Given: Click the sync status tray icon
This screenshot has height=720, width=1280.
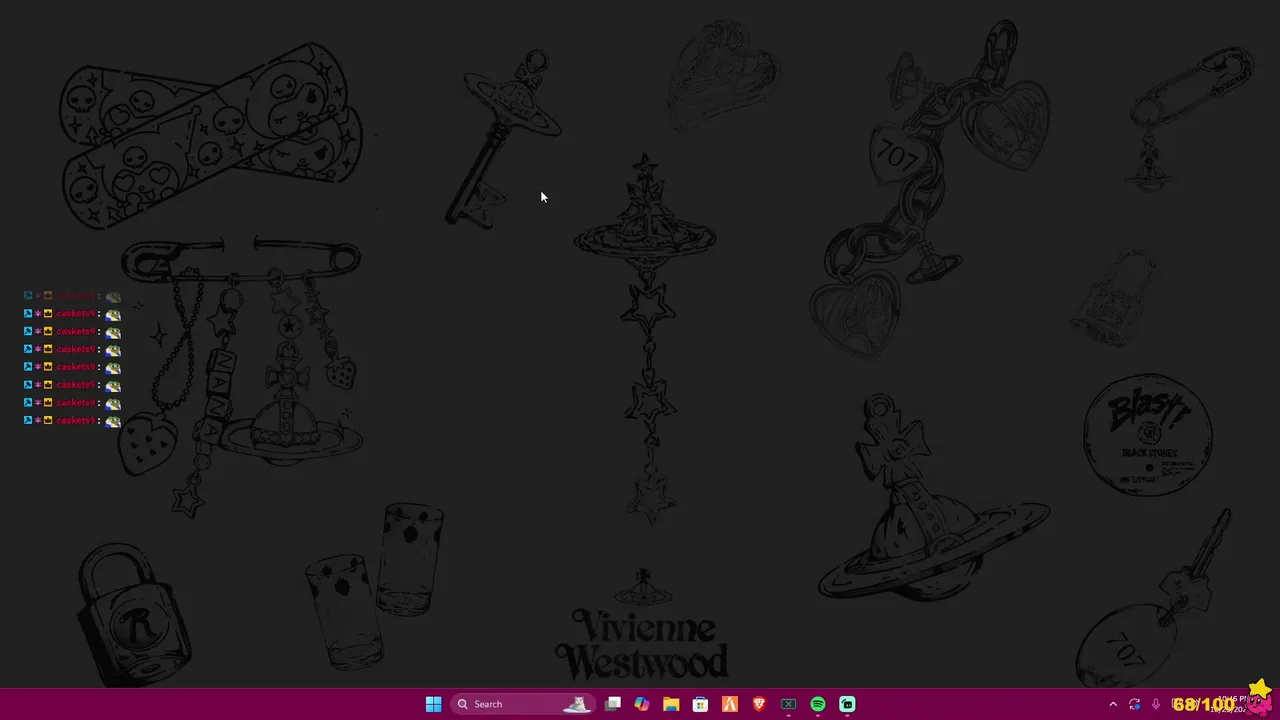Looking at the screenshot, I should point(1134,704).
